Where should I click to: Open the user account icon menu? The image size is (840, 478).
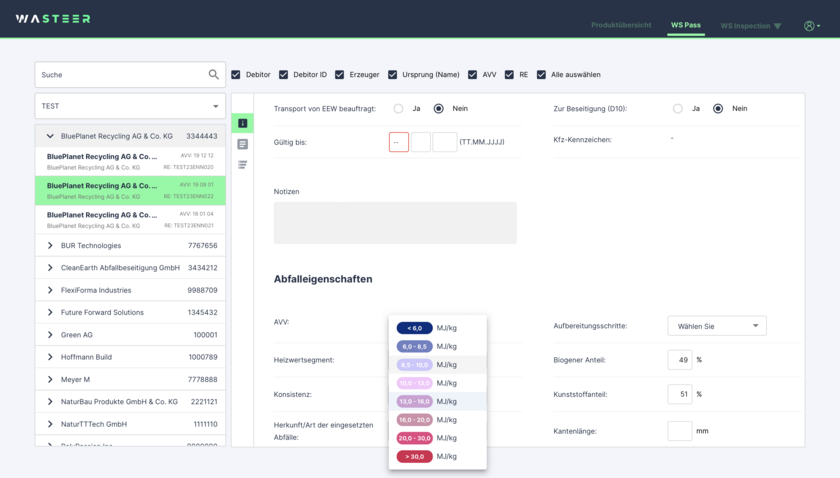[x=812, y=26]
